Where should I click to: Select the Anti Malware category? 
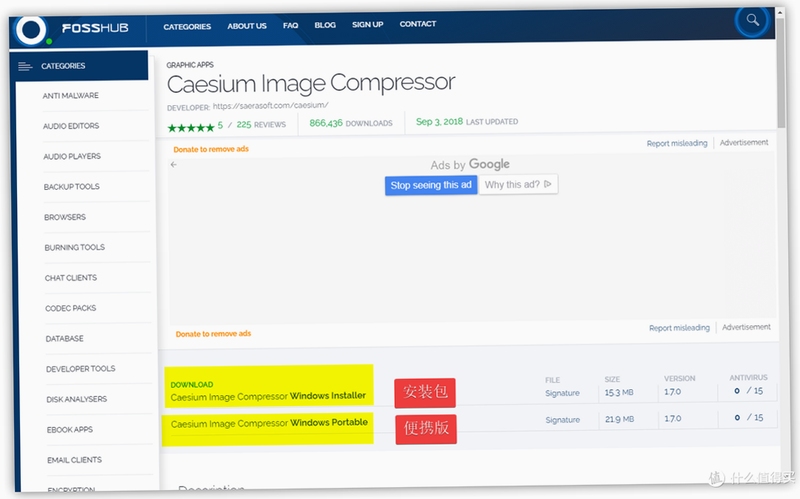pyautogui.click(x=71, y=95)
